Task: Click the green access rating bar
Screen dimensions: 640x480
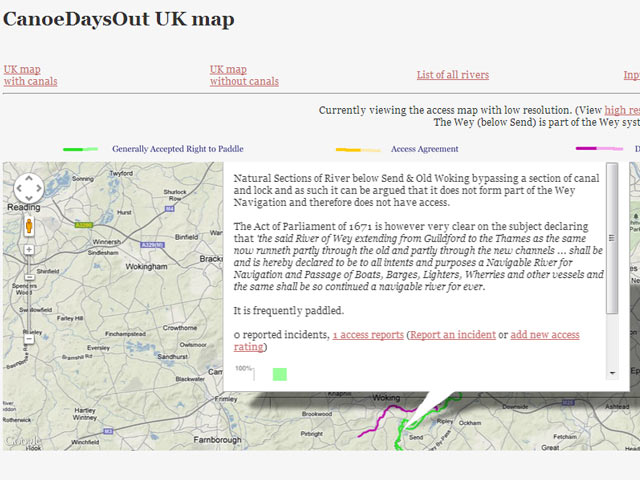Action: pyautogui.click(x=280, y=374)
